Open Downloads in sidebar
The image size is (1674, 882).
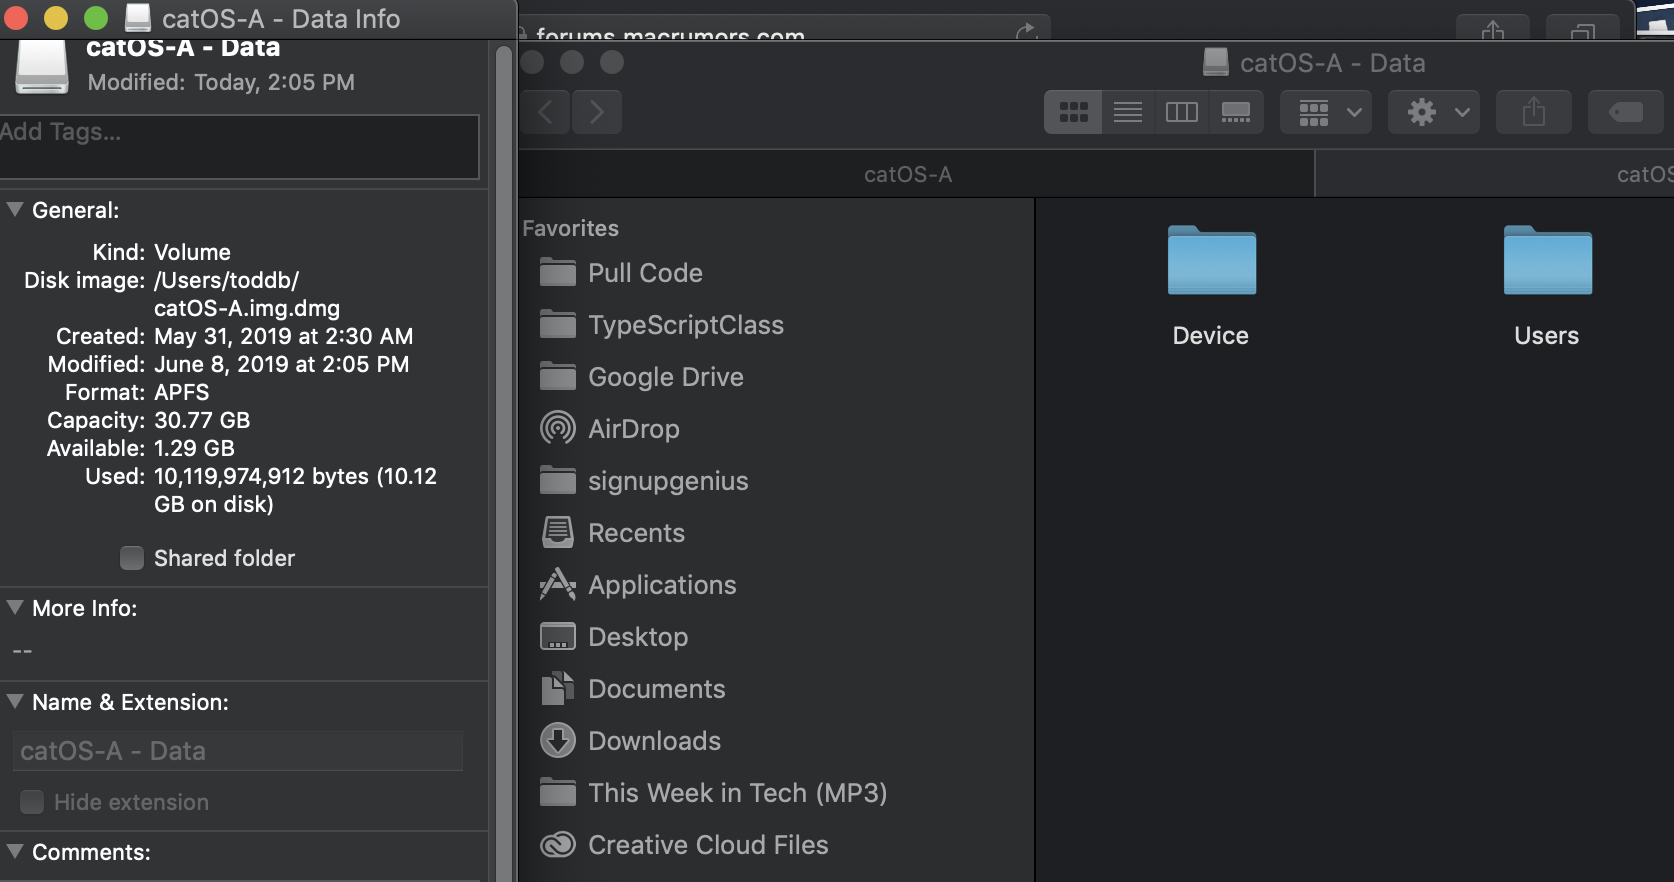tap(654, 741)
